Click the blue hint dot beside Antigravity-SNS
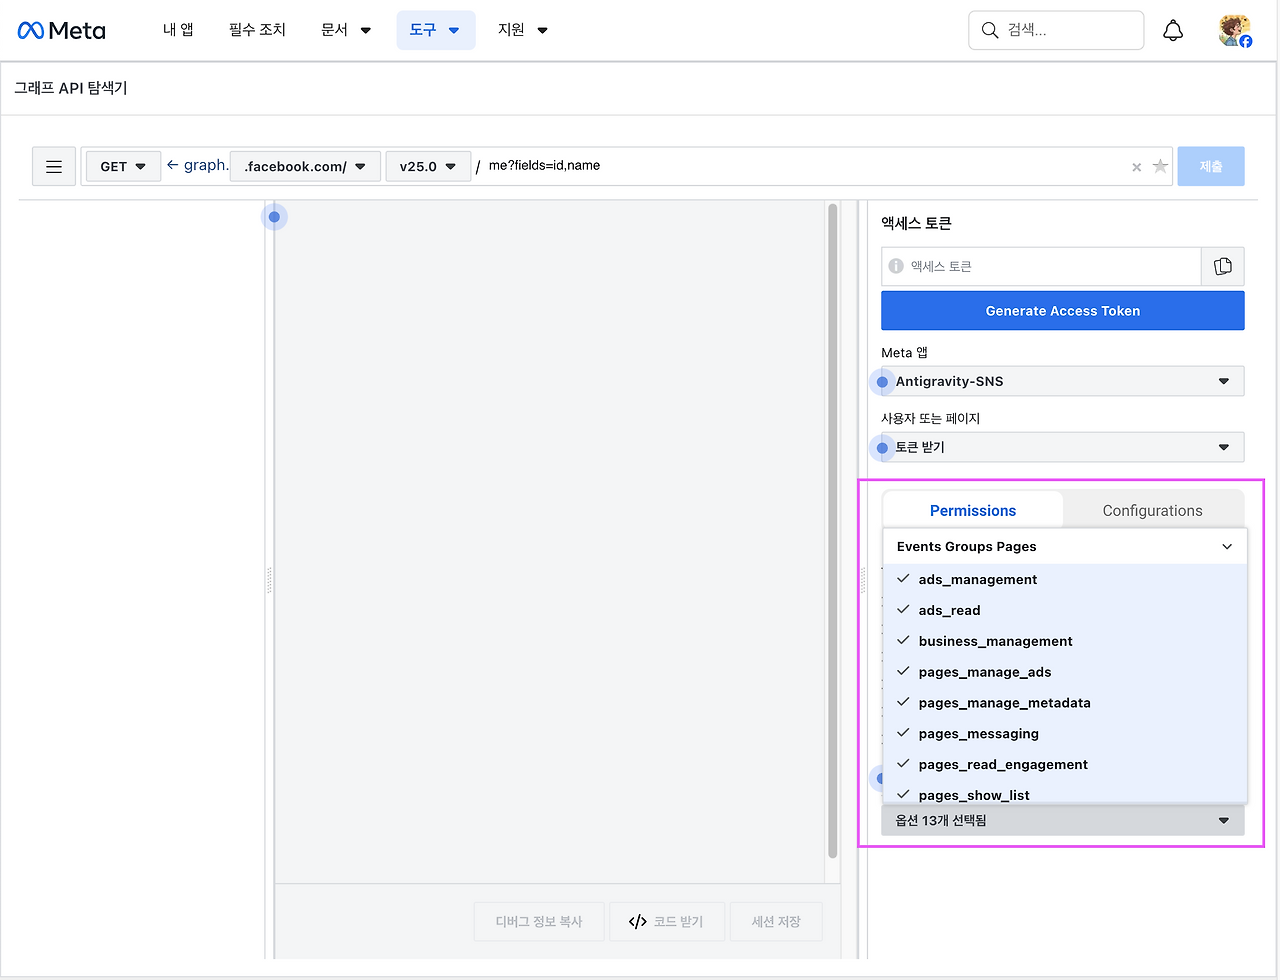Screen dimensions: 1280x980 tap(882, 382)
